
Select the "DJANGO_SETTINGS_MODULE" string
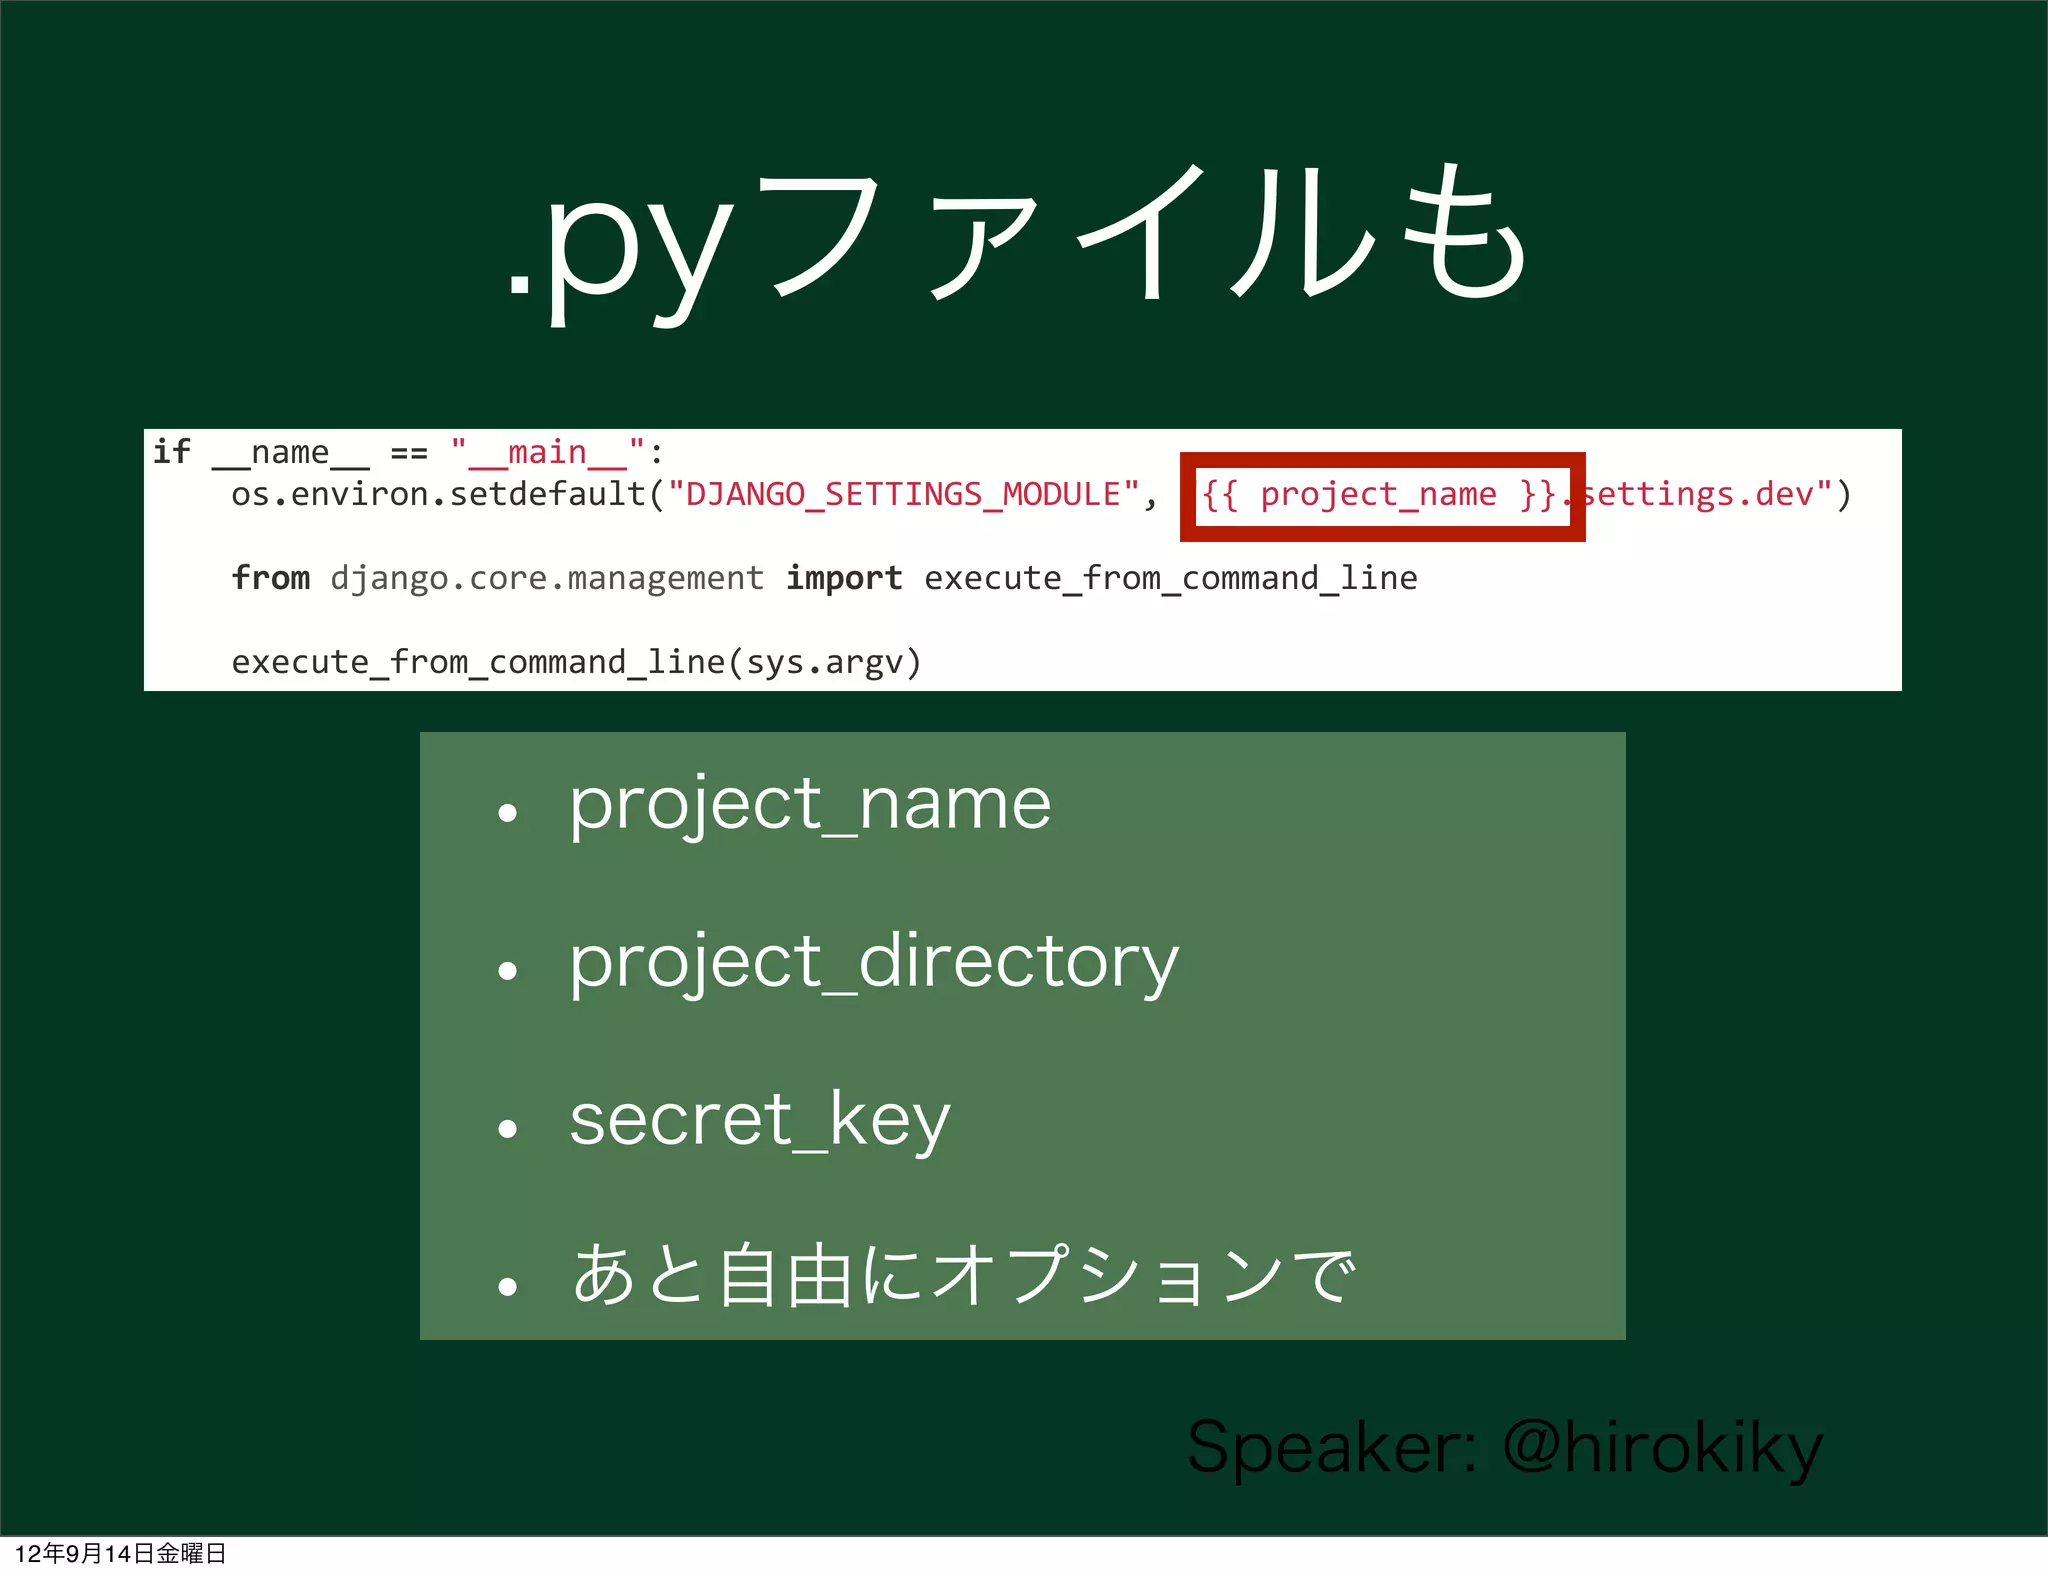[x=903, y=495]
